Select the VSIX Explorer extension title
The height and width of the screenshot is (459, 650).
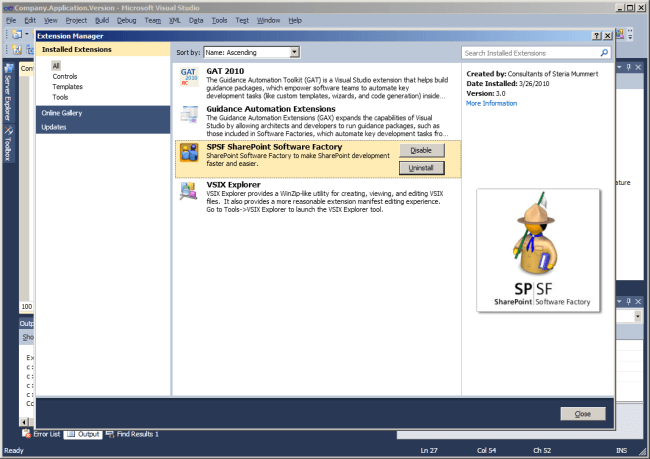tap(233, 185)
